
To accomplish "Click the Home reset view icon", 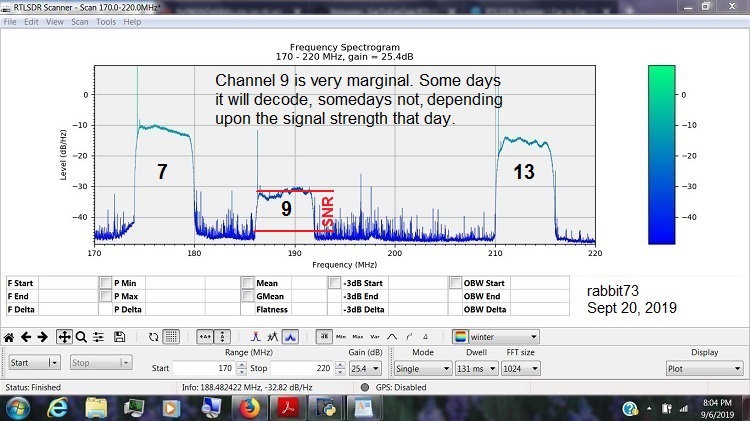I will pos(10,337).
